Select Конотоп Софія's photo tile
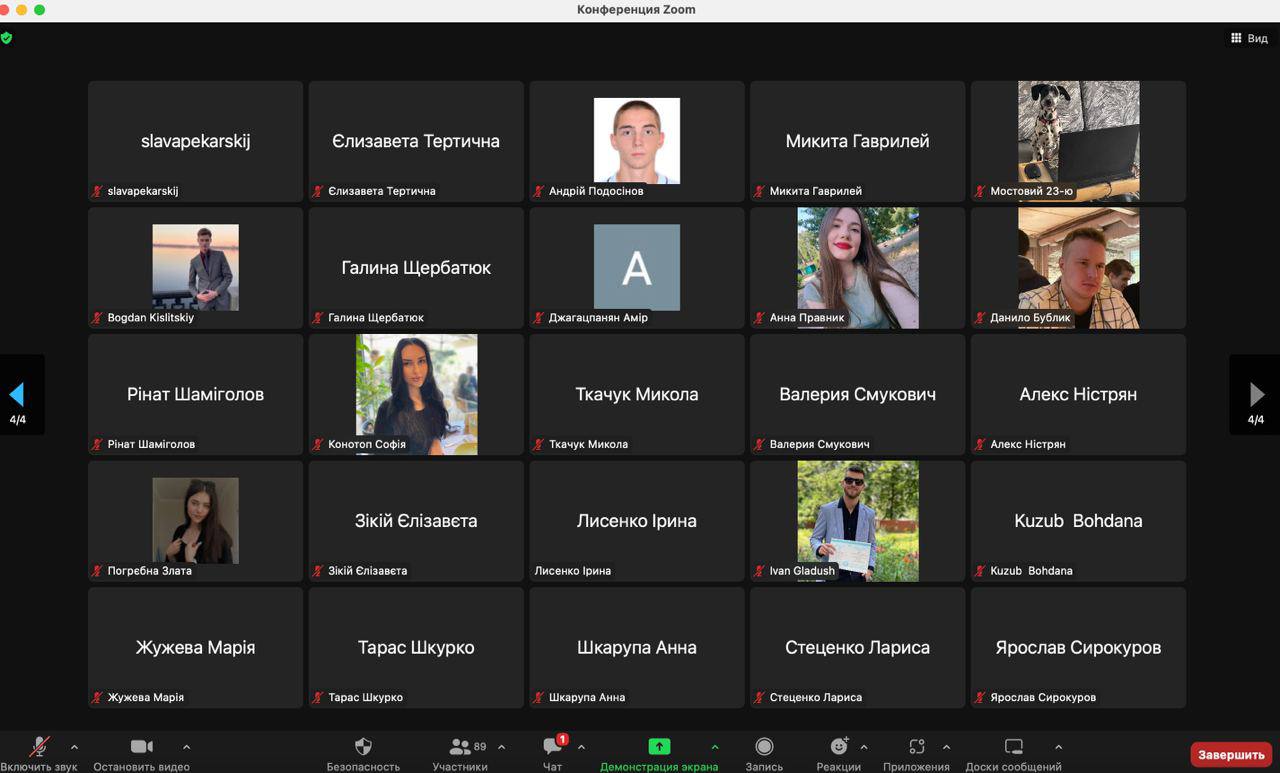 point(416,394)
